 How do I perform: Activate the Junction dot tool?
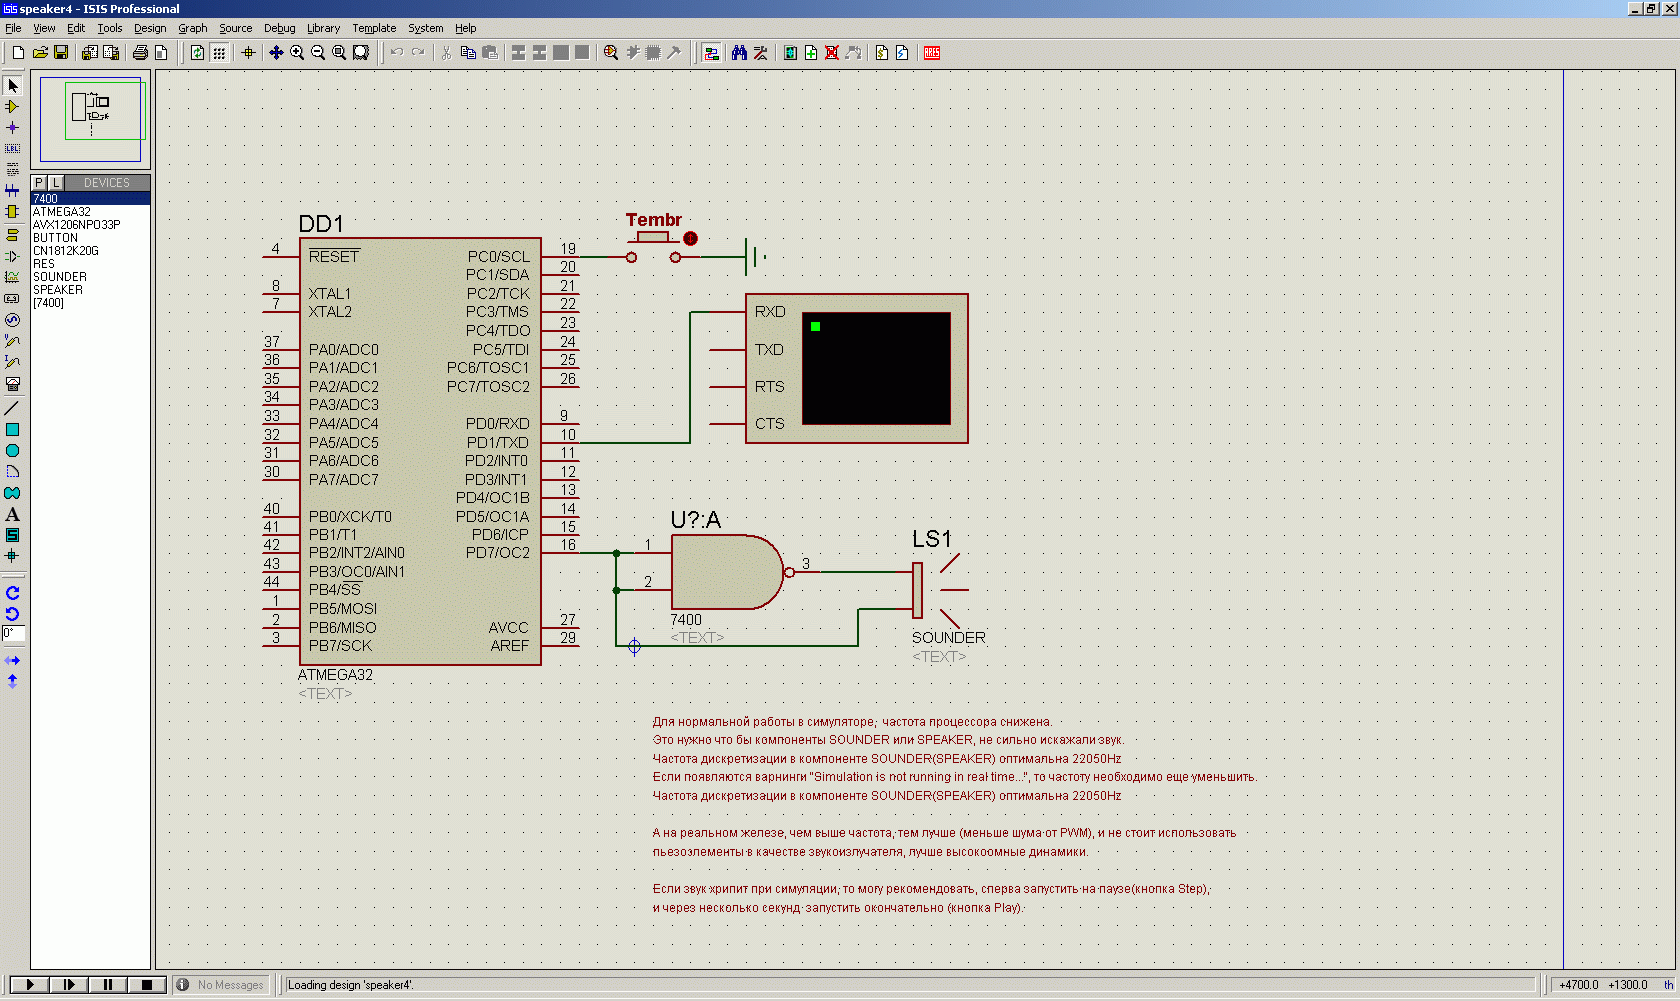[12, 128]
